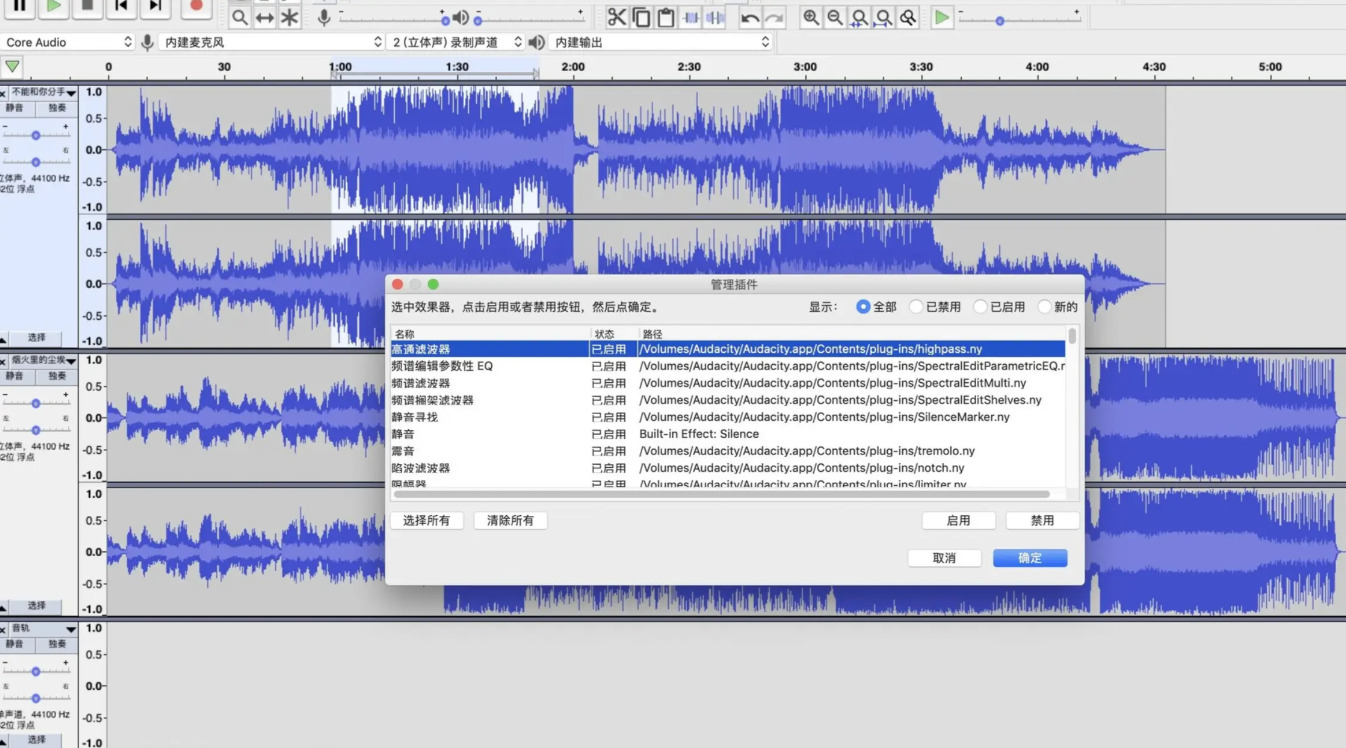Select the Time Shift tool
Image resolution: width=1346 pixels, height=748 pixels.
pyautogui.click(x=265, y=18)
